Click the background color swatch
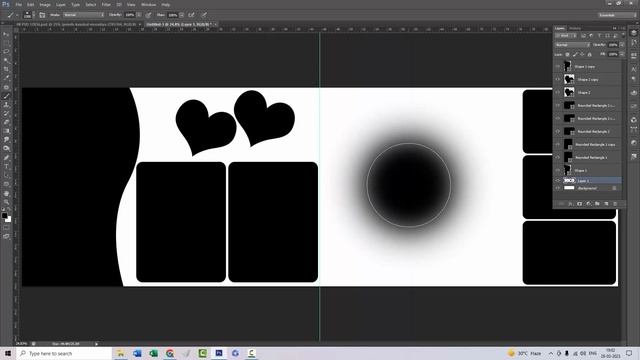This screenshot has height=360, width=640. click(x=9, y=219)
